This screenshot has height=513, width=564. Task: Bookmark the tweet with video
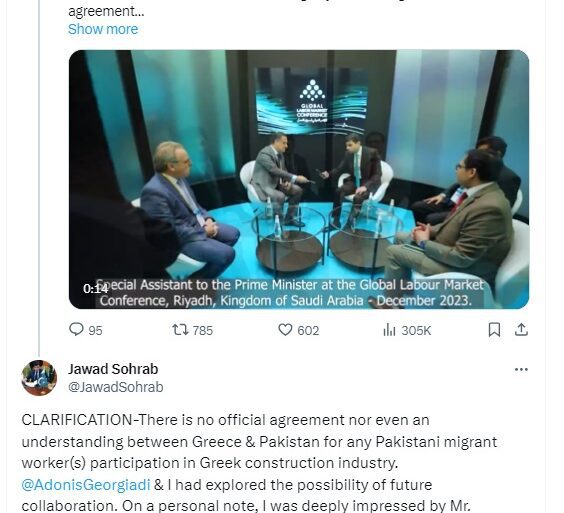click(x=494, y=330)
